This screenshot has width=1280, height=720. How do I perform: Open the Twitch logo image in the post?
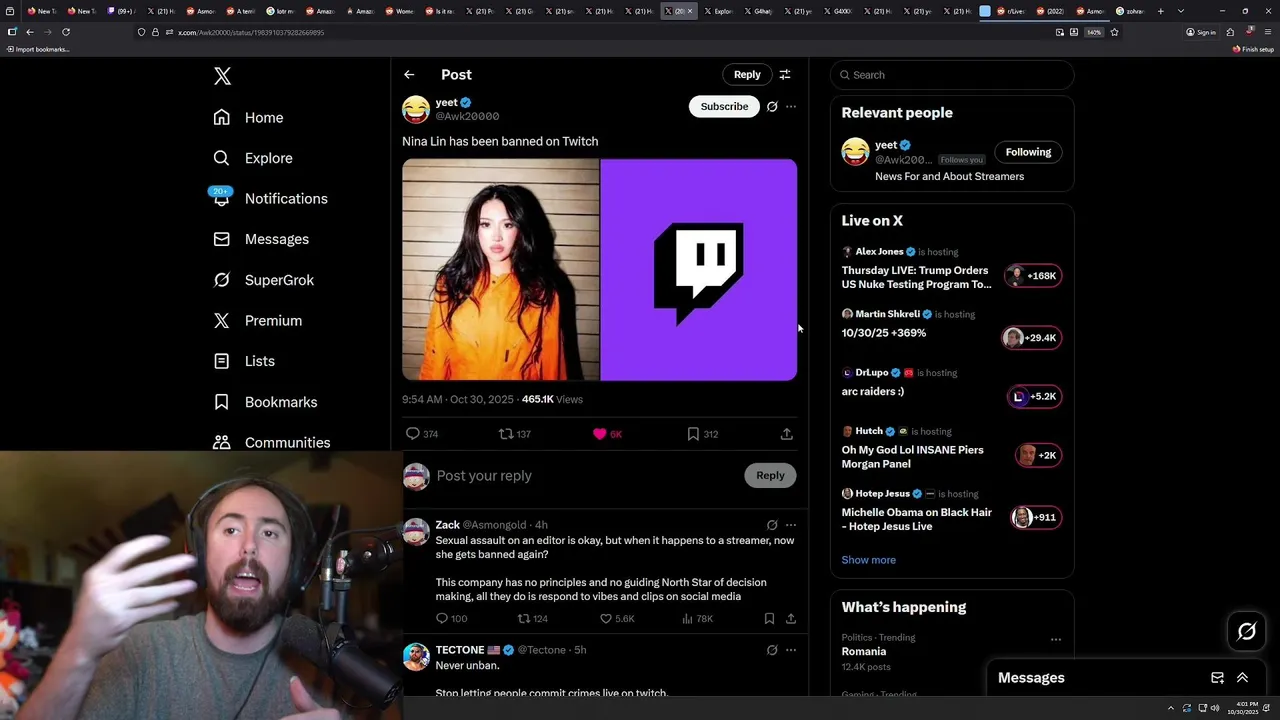click(699, 270)
